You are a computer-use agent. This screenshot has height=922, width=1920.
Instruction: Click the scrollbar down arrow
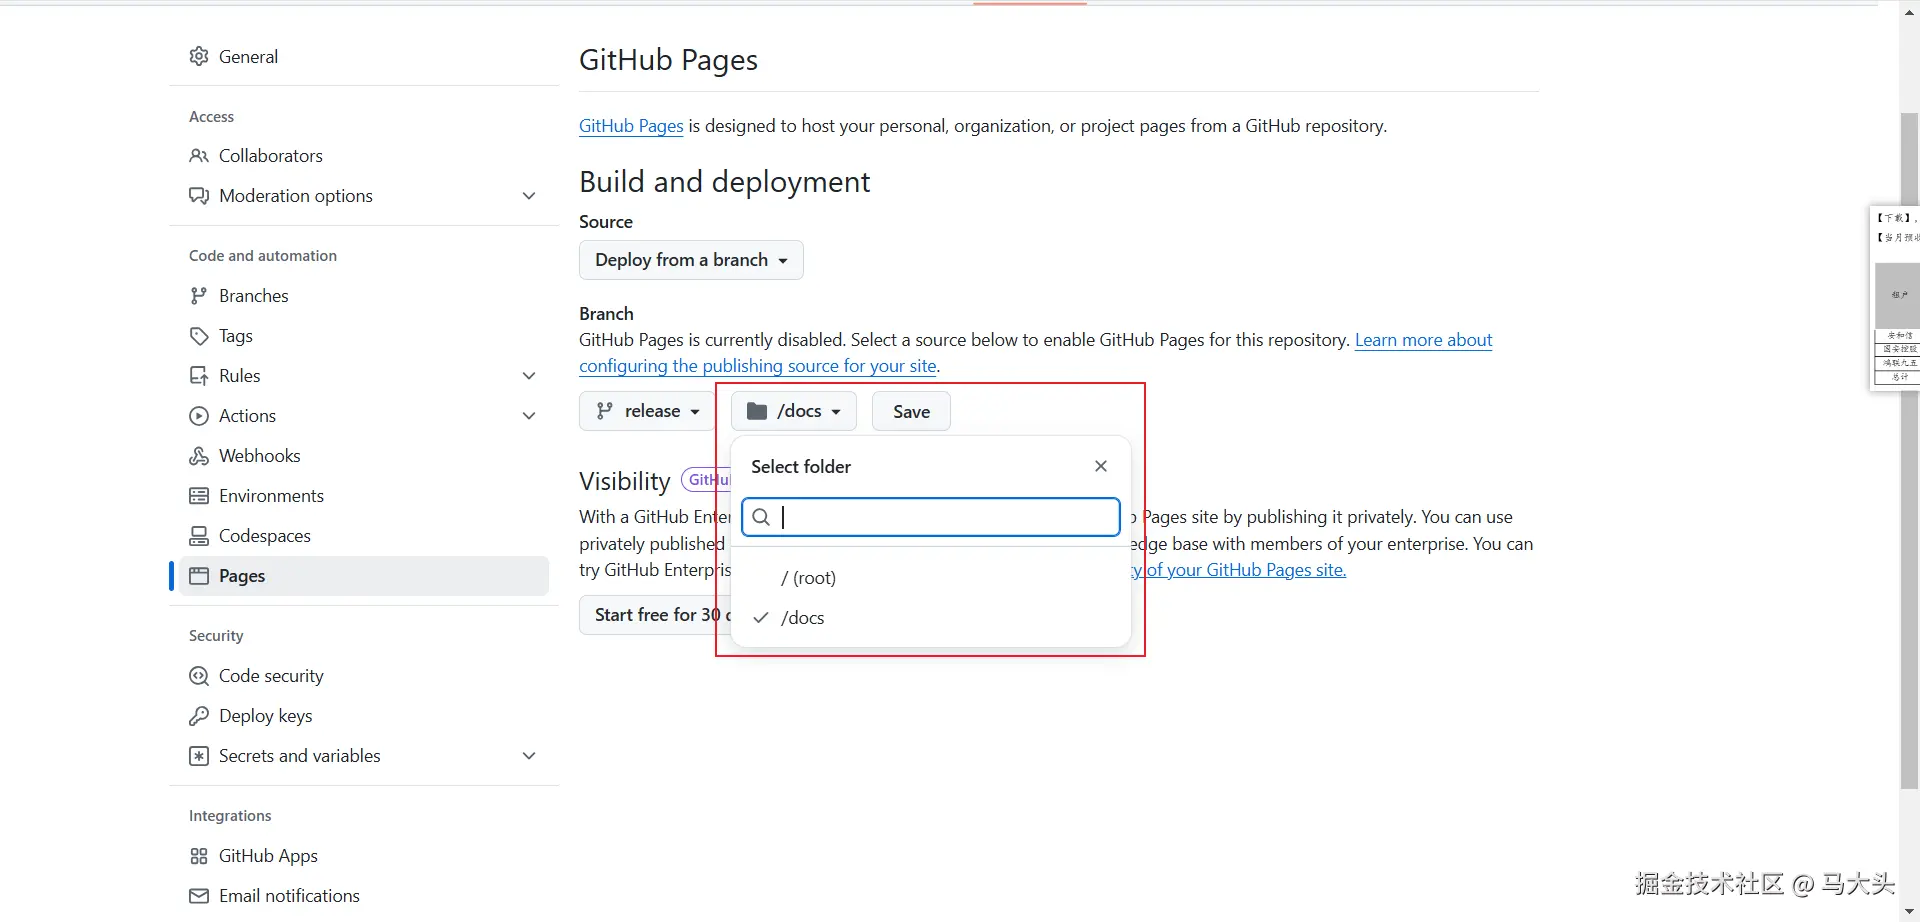(x=1909, y=911)
